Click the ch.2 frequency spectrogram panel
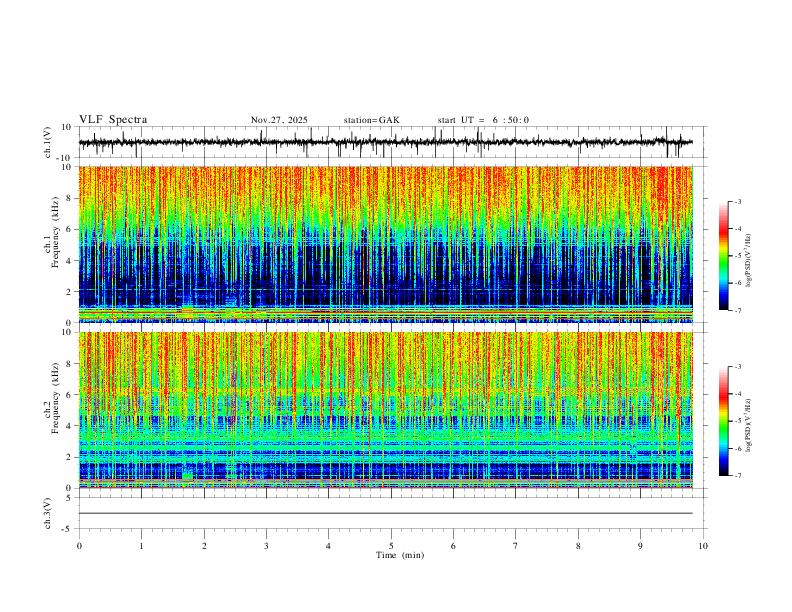792x612 pixels. [386, 410]
